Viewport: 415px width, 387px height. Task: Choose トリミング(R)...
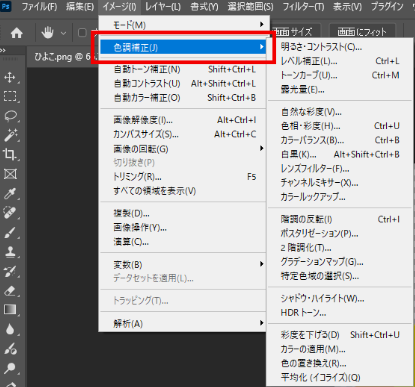pyautogui.click(x=183, y=177)
